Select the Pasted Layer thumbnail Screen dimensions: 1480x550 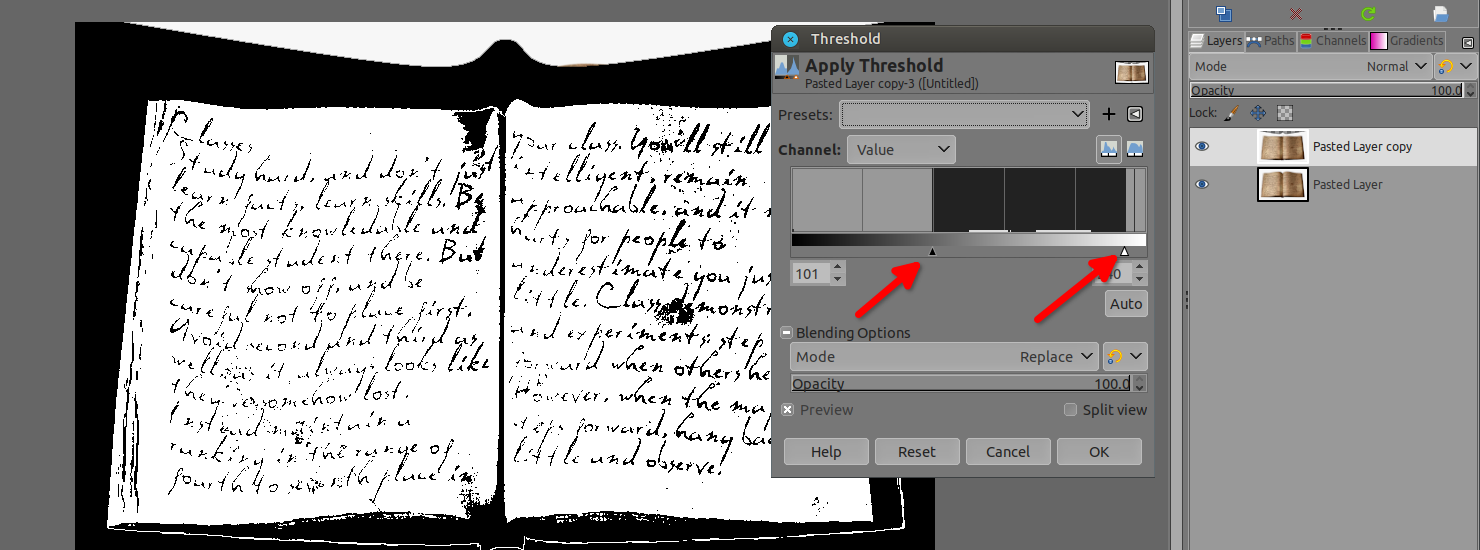click(x=1282, y=185)
